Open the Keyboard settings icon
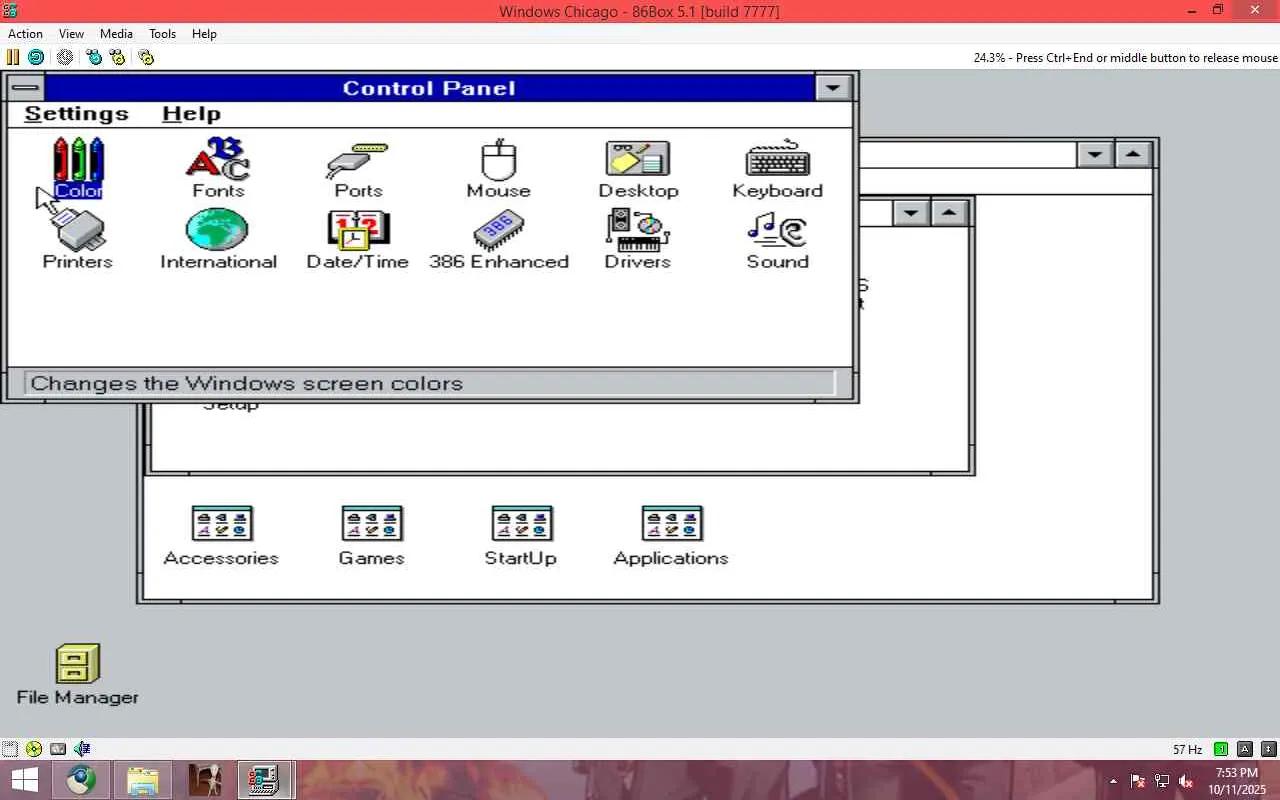 click(778, 168)
